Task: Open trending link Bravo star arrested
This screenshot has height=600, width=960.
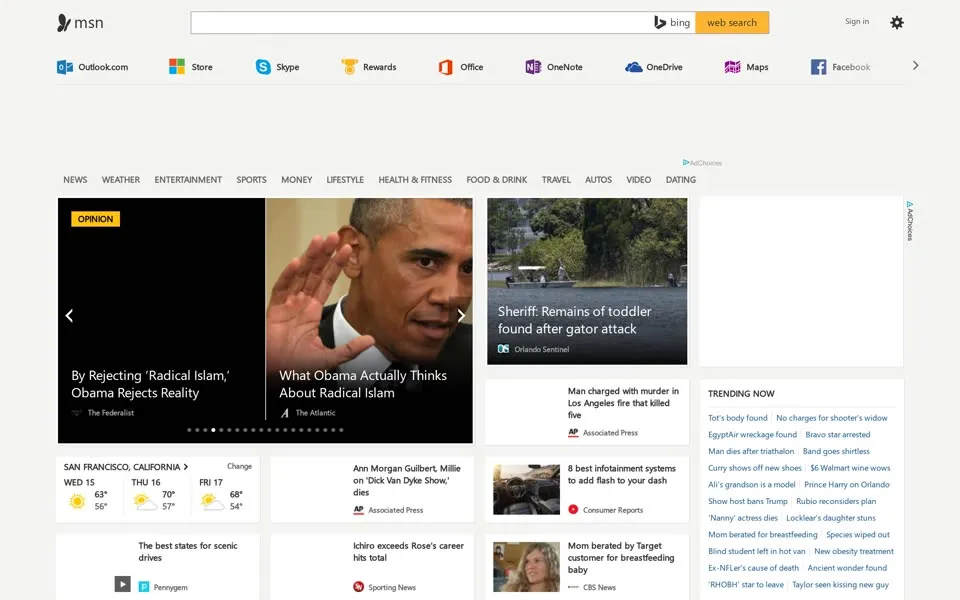Action: [x=838, y=434]
